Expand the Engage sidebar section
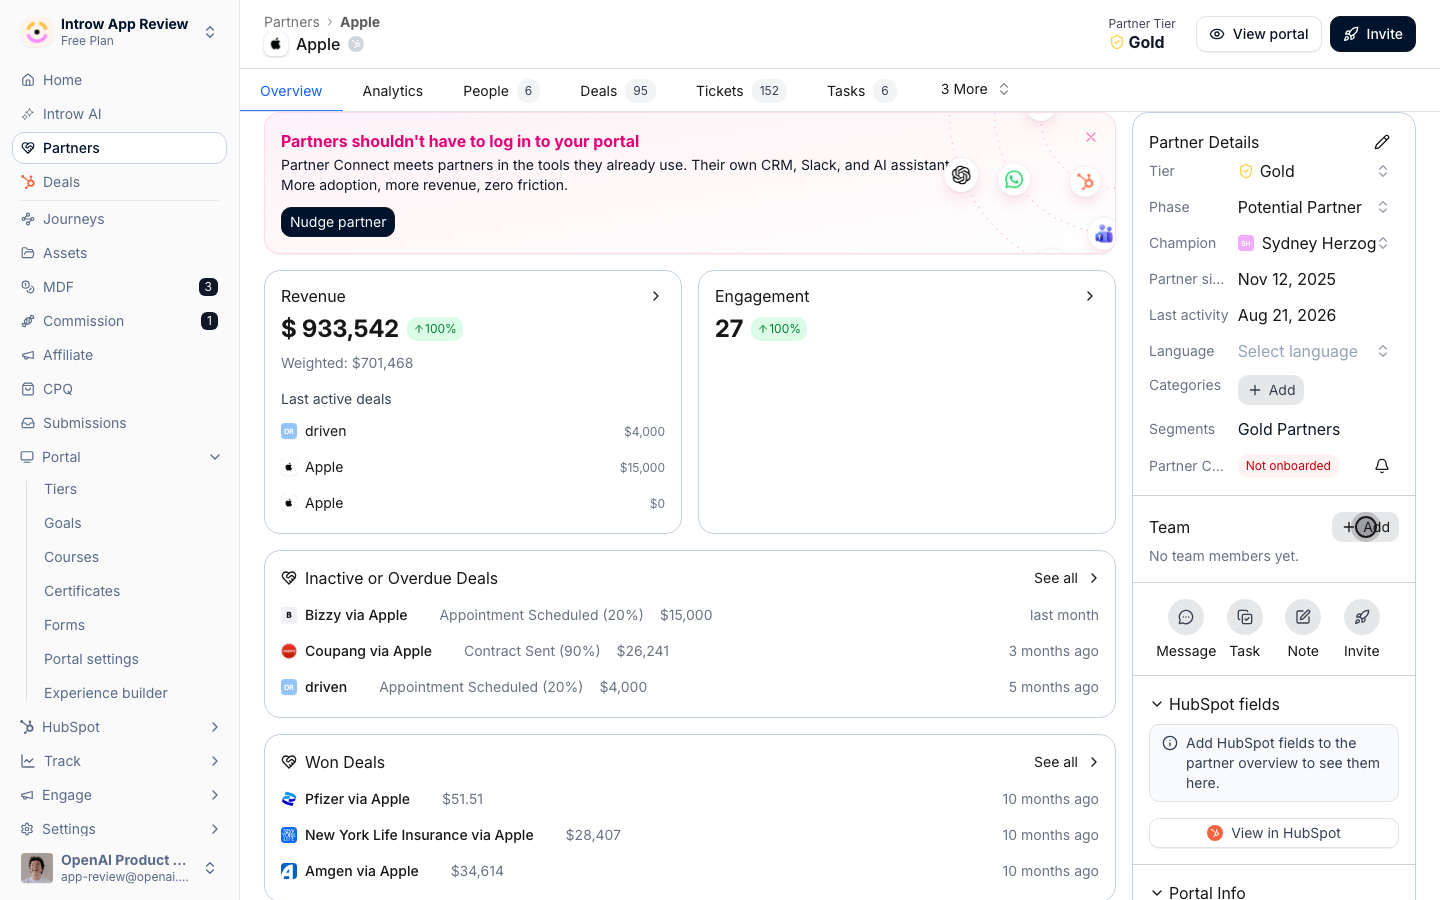The height and width of the screenshot is (900, 1440). tap(215, 795)
